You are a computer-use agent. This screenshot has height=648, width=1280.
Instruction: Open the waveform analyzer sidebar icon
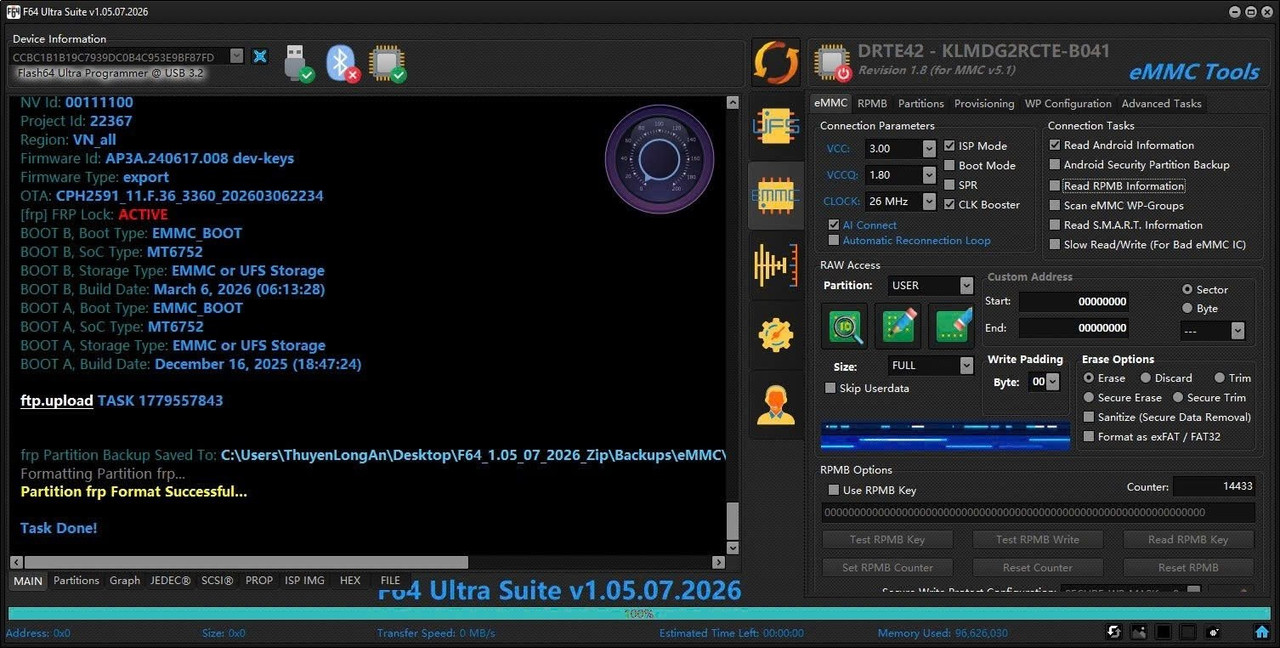click(776, 266)
